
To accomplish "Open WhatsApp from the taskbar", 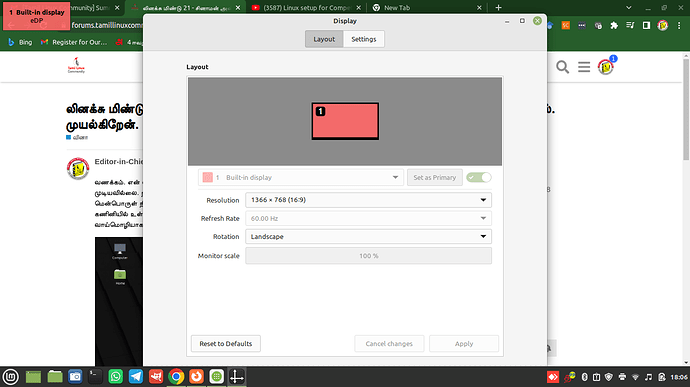I will tap(115, 376).
